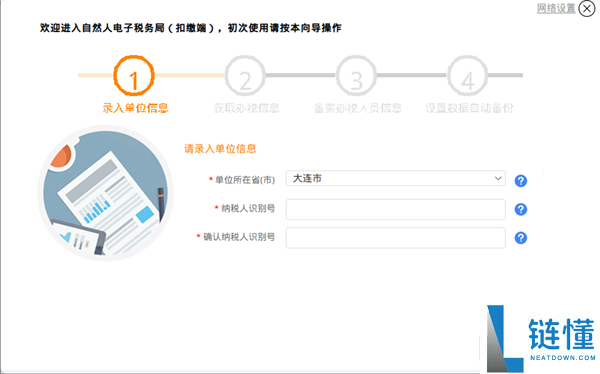
Task: Show help for 确认纳税人识别号
Action: pyautogui.click(x=520, y=238)
